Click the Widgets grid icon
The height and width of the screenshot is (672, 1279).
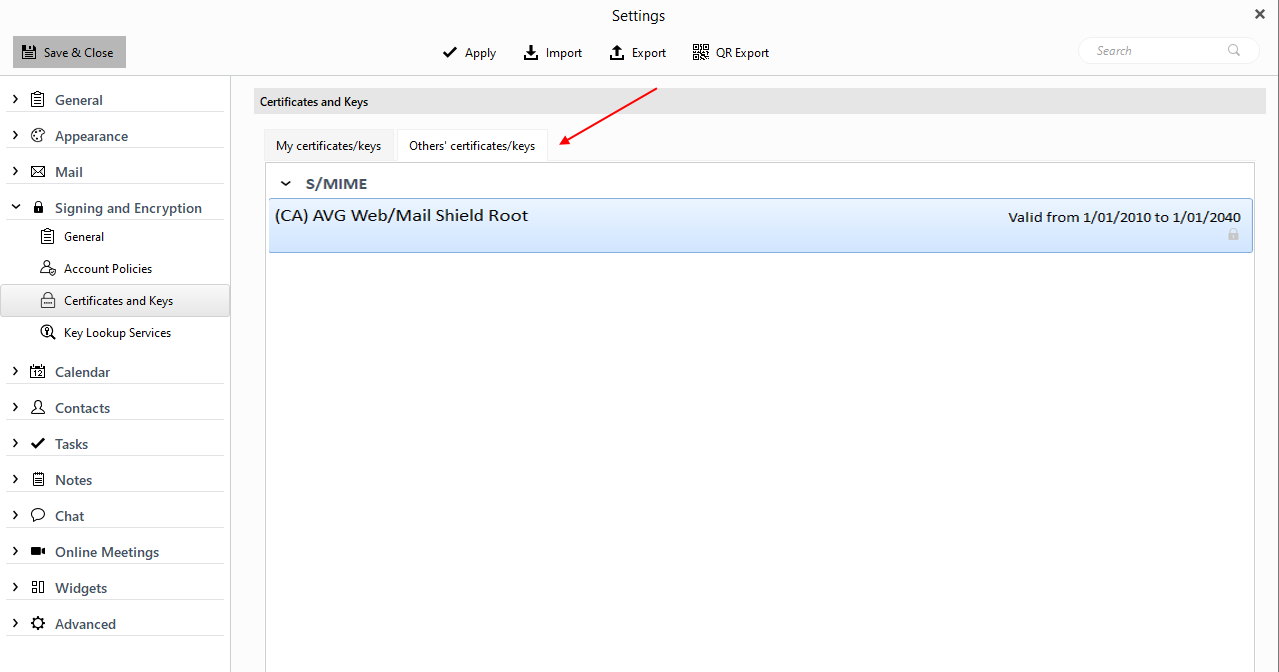pos(38,588)
